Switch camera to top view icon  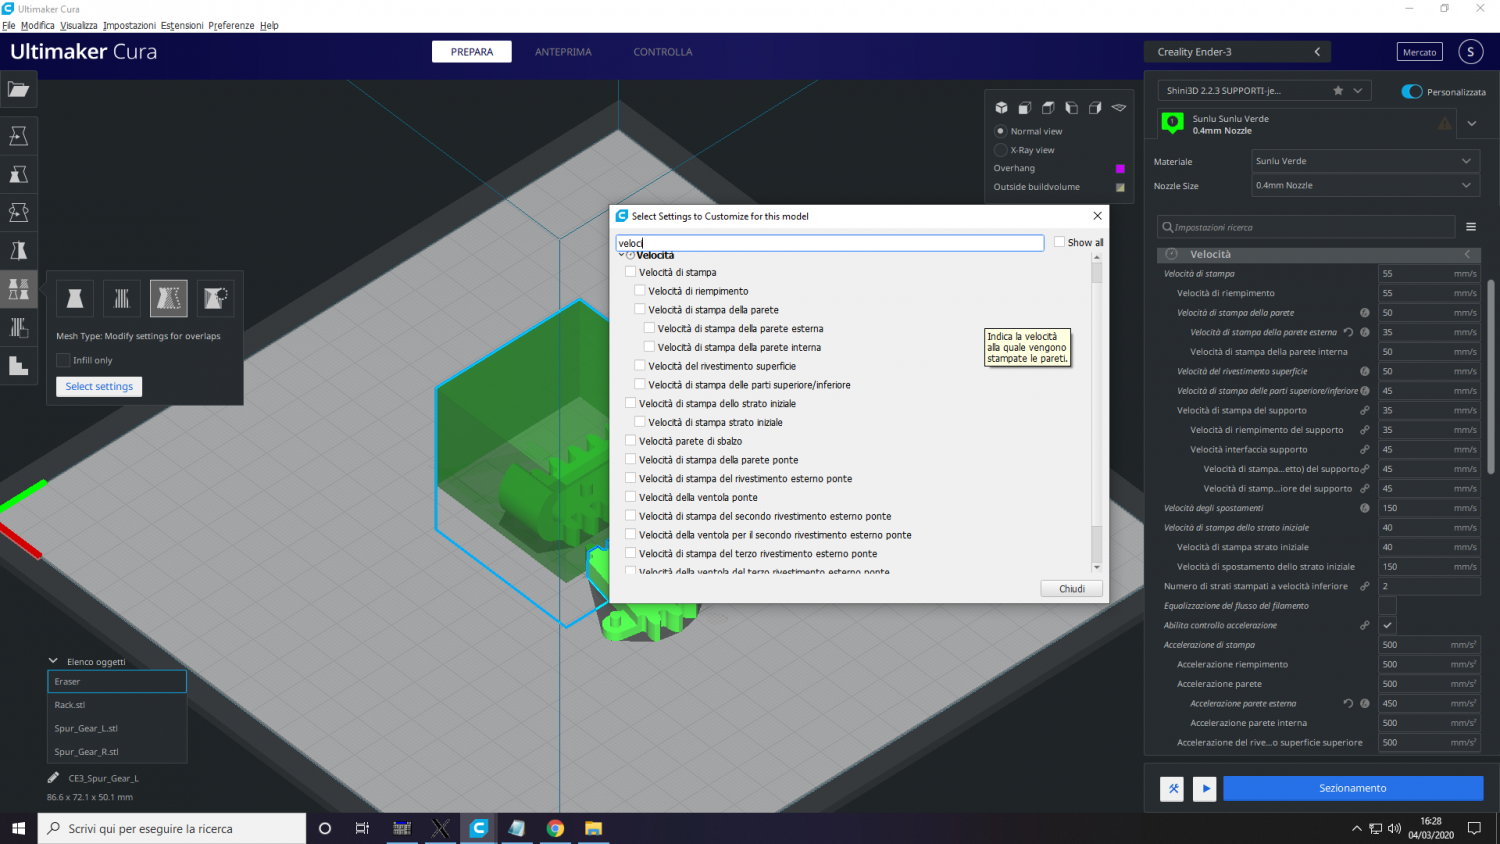click(1048, 108)
